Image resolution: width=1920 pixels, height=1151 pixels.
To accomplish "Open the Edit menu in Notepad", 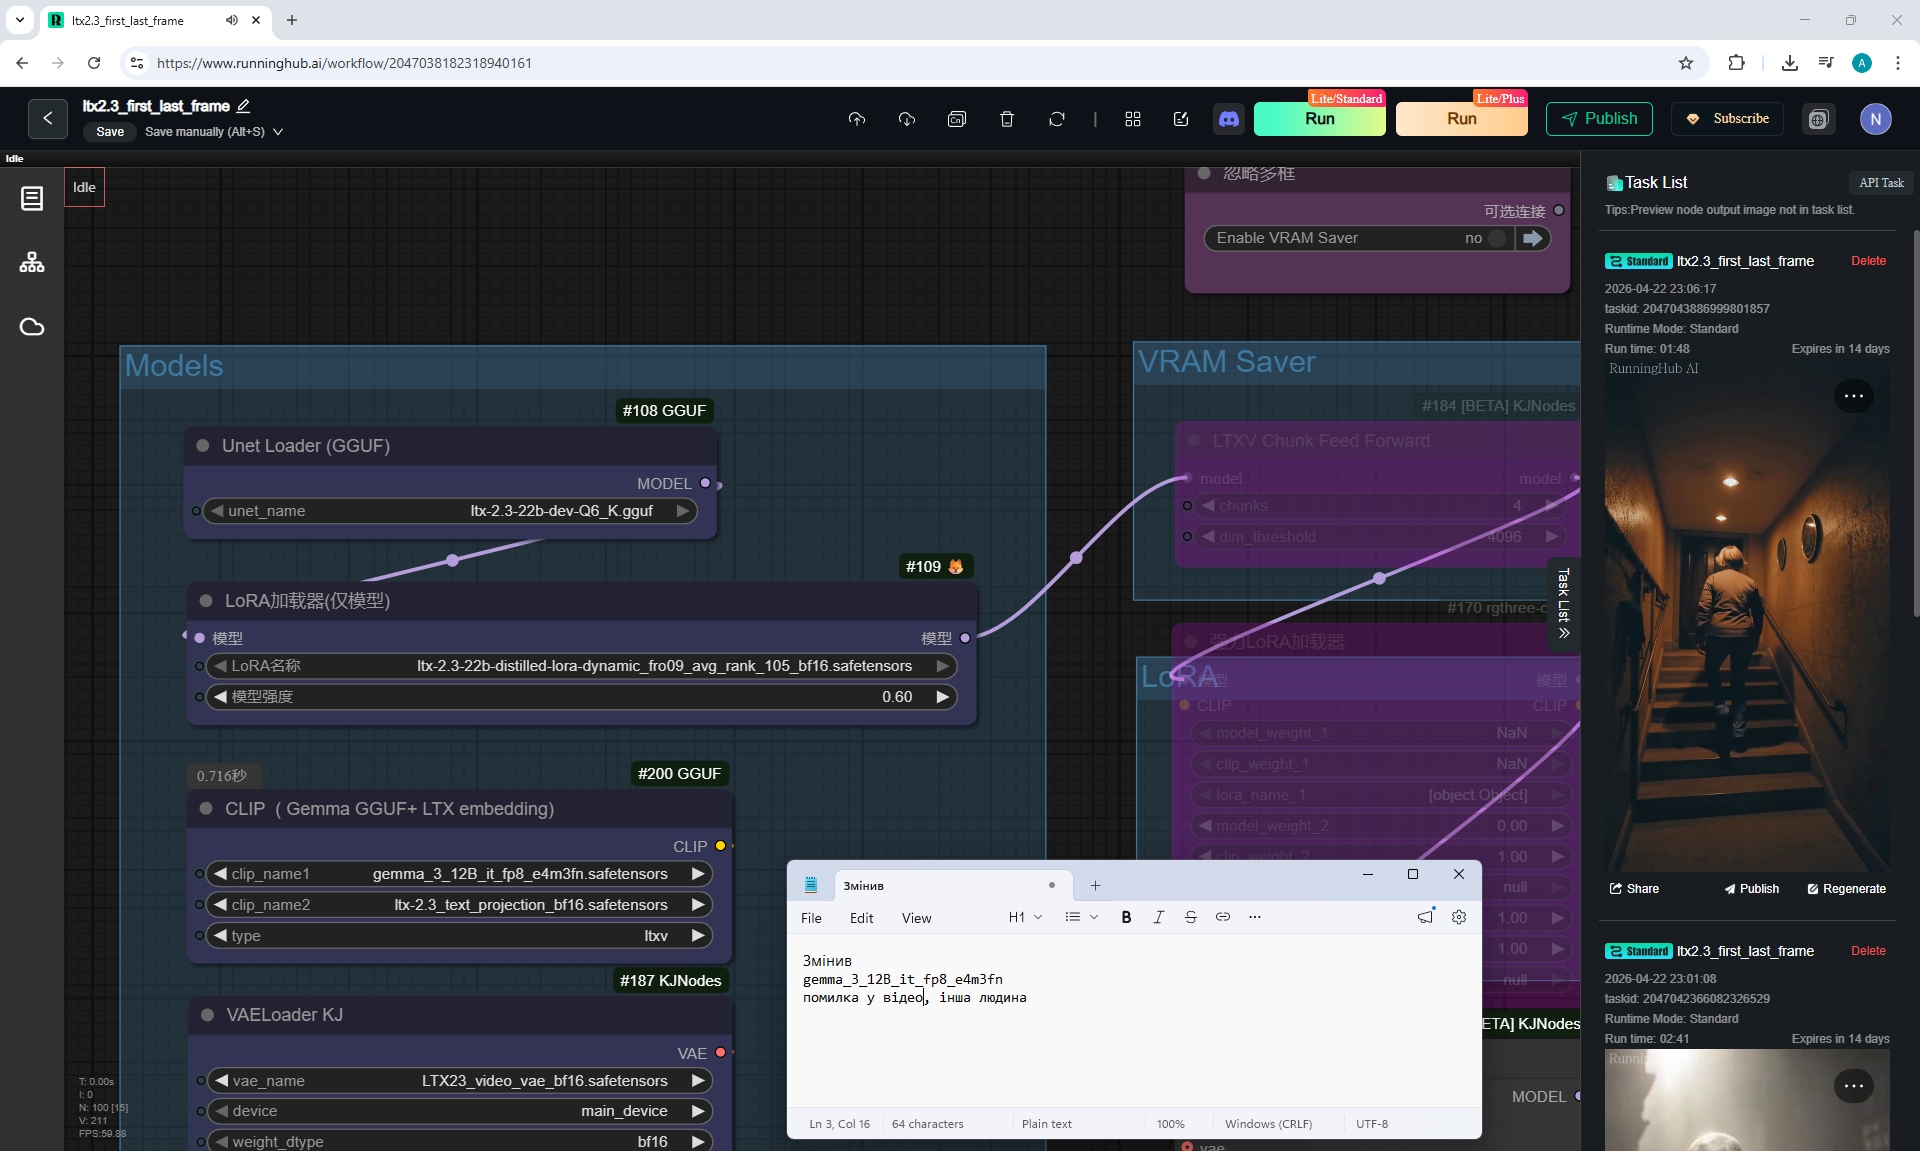I will click(x=861, y=918).
